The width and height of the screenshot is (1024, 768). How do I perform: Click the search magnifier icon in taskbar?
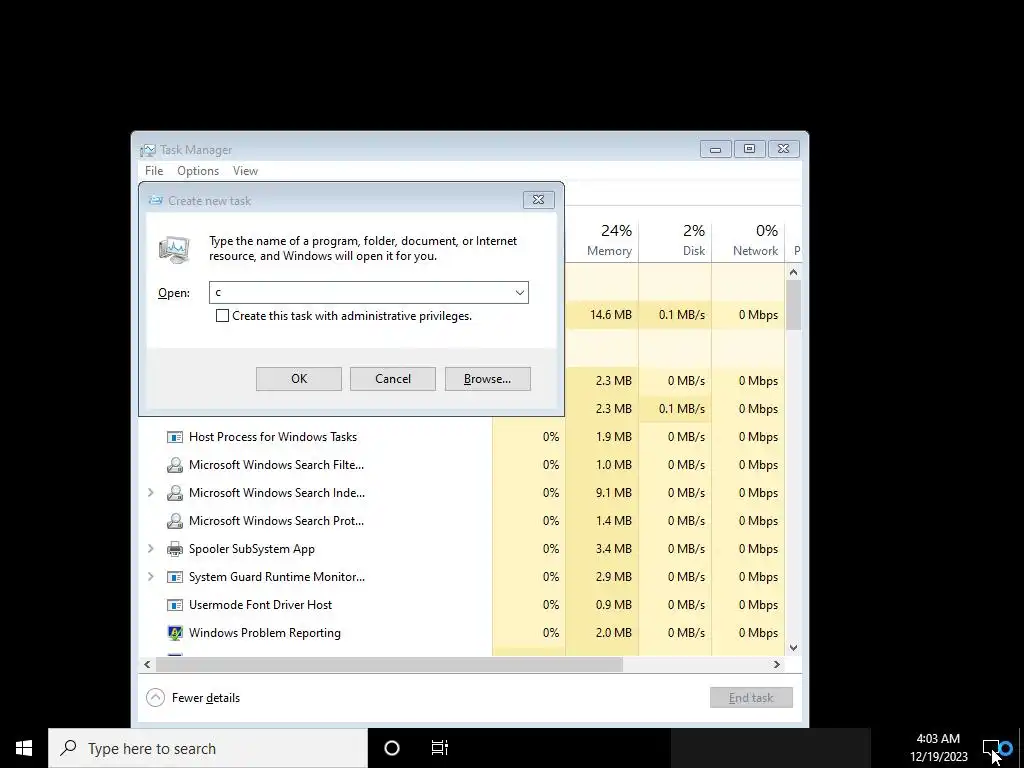[x=69, y=748]
